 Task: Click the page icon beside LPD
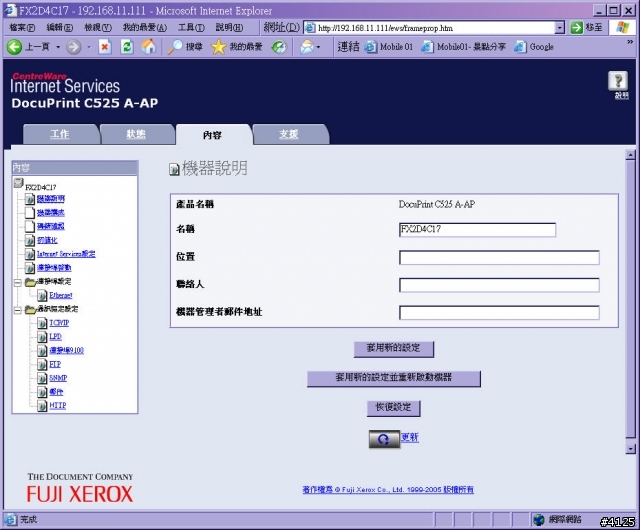(x=42, y=337)
